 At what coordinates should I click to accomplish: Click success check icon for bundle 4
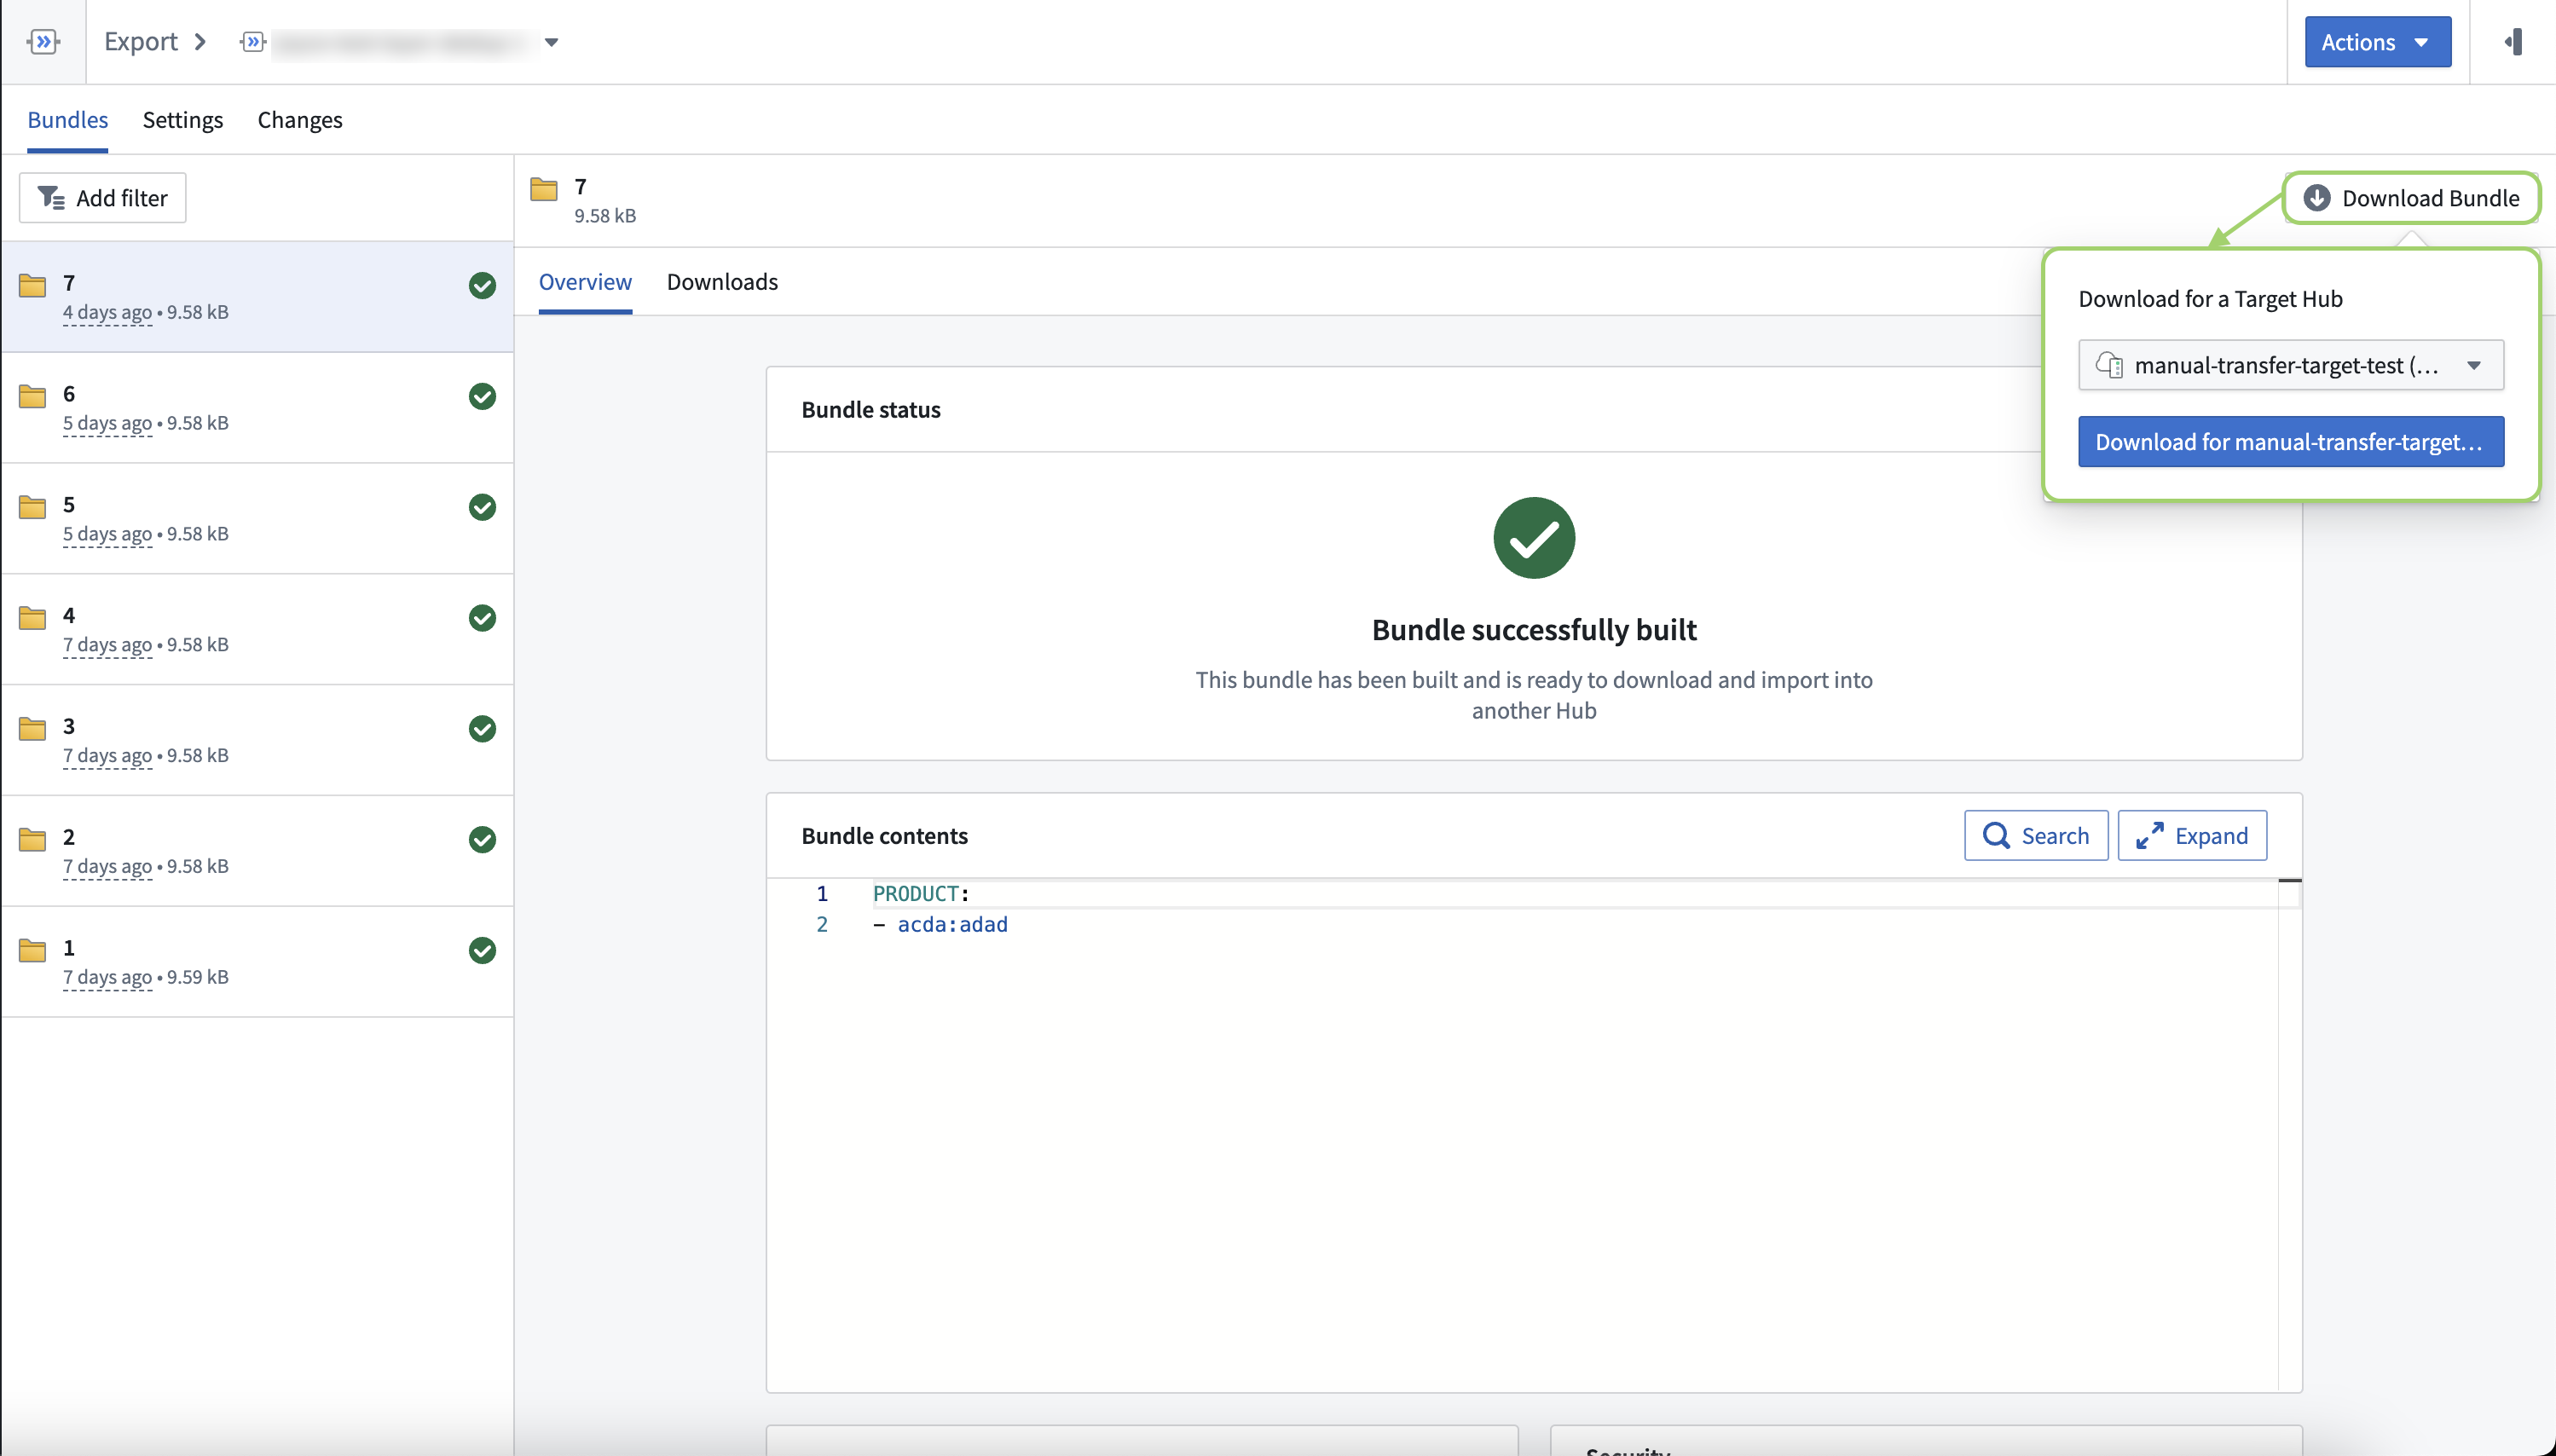(482, 618)
